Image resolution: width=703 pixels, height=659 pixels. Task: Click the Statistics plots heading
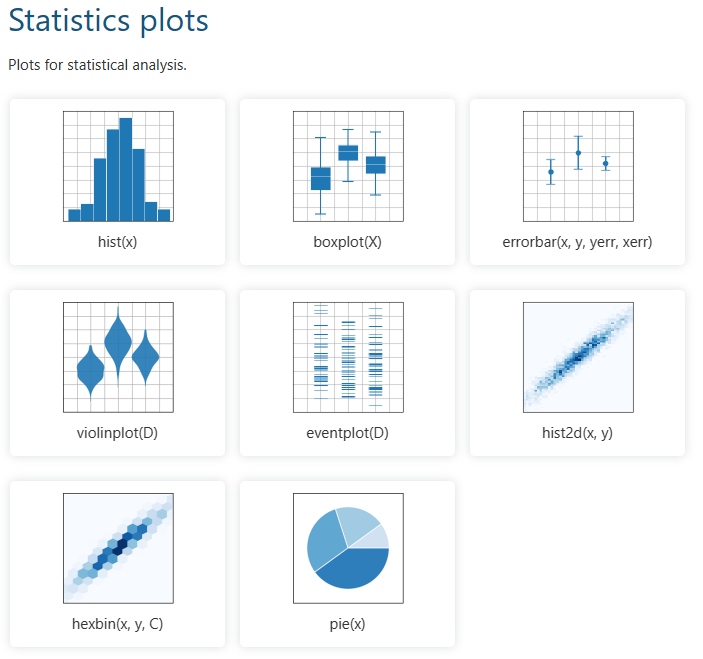[109, 20]
